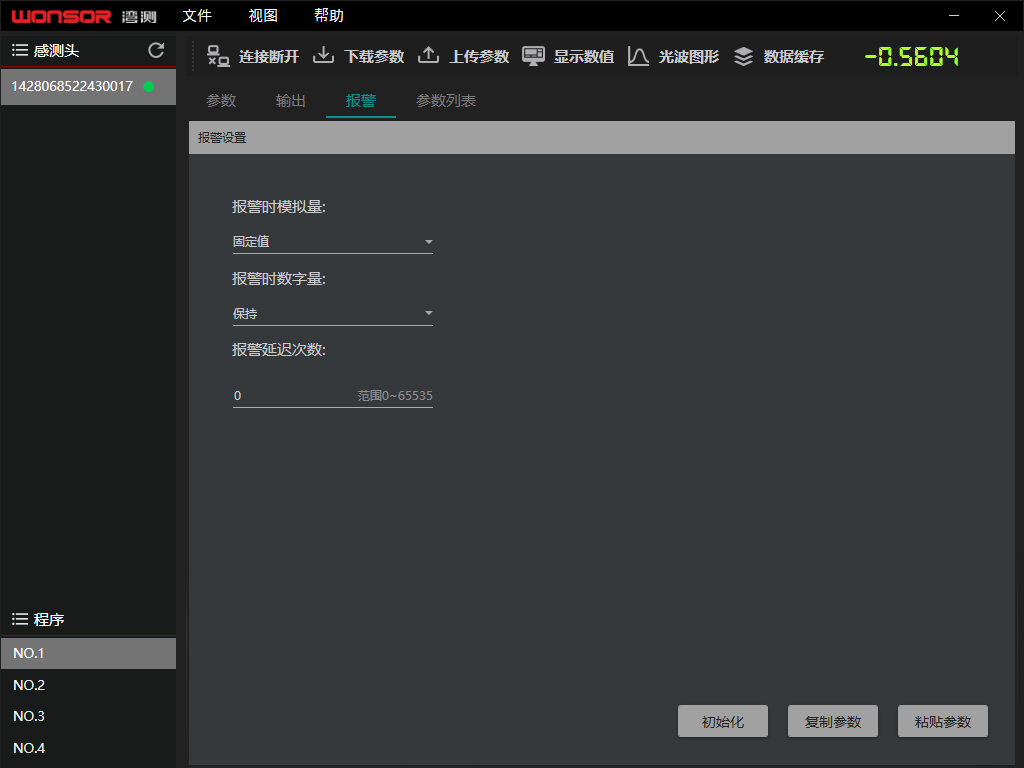1024x768 pixels.
Task: Select sensor 1428068522430017 in the list
Action: [88, 86]
